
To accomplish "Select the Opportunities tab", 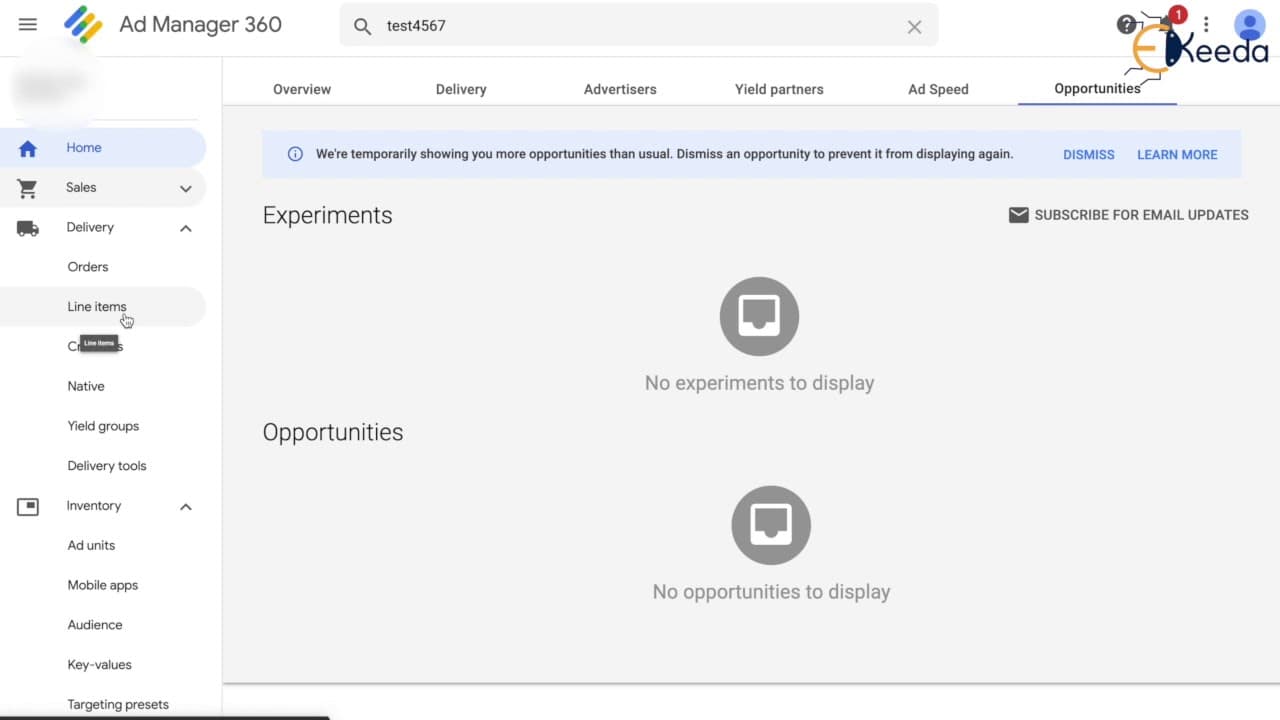I will point(1097,88).
